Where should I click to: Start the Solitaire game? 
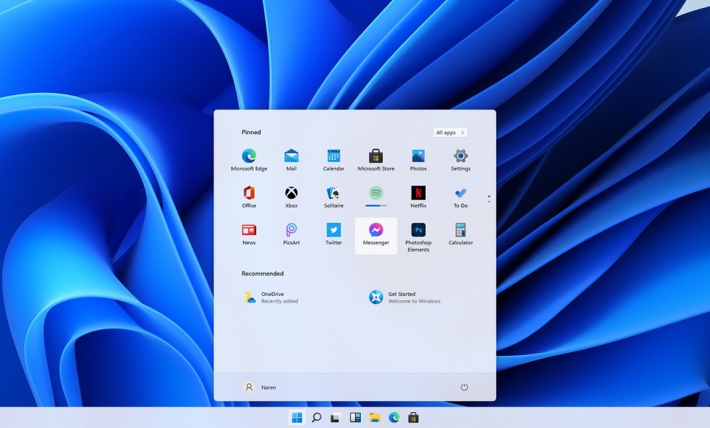coord(334,197)
